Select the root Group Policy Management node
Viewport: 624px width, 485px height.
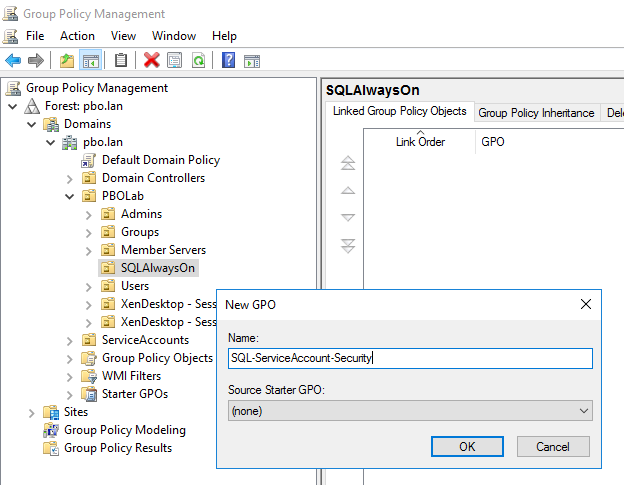[97, 88]
